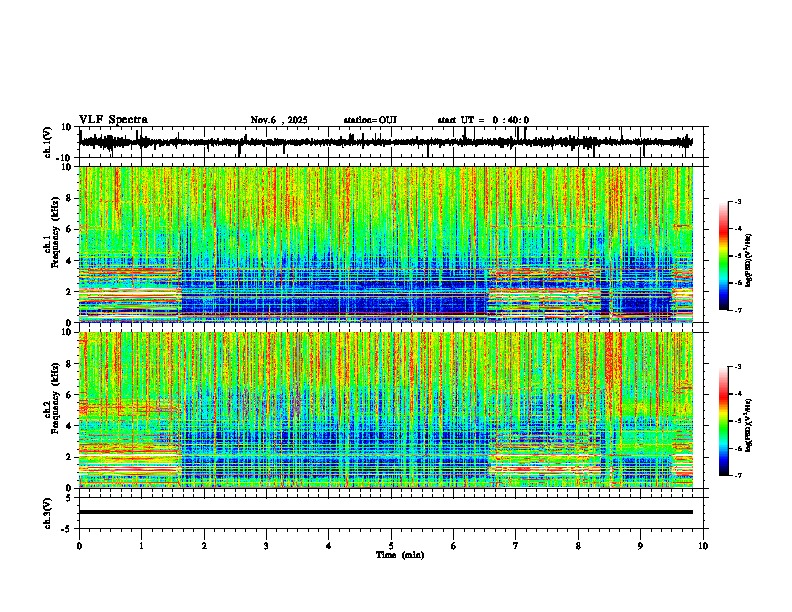Click the 'Time (min)' axis title
This screenshot has height=612, width=792.
coord(400,555)
